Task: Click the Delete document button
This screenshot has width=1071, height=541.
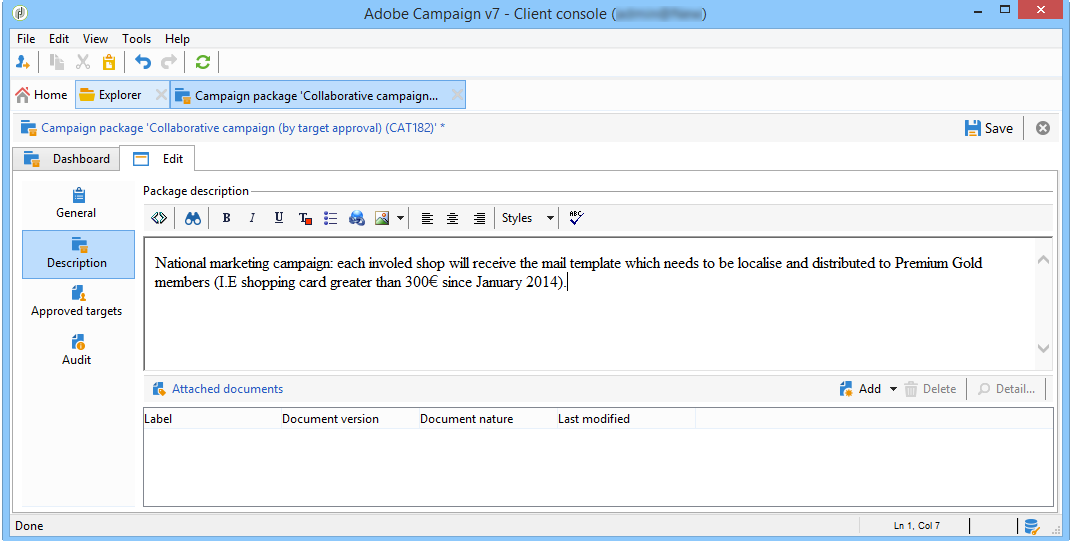Action: pyautogui.click(x=930, y=389)
